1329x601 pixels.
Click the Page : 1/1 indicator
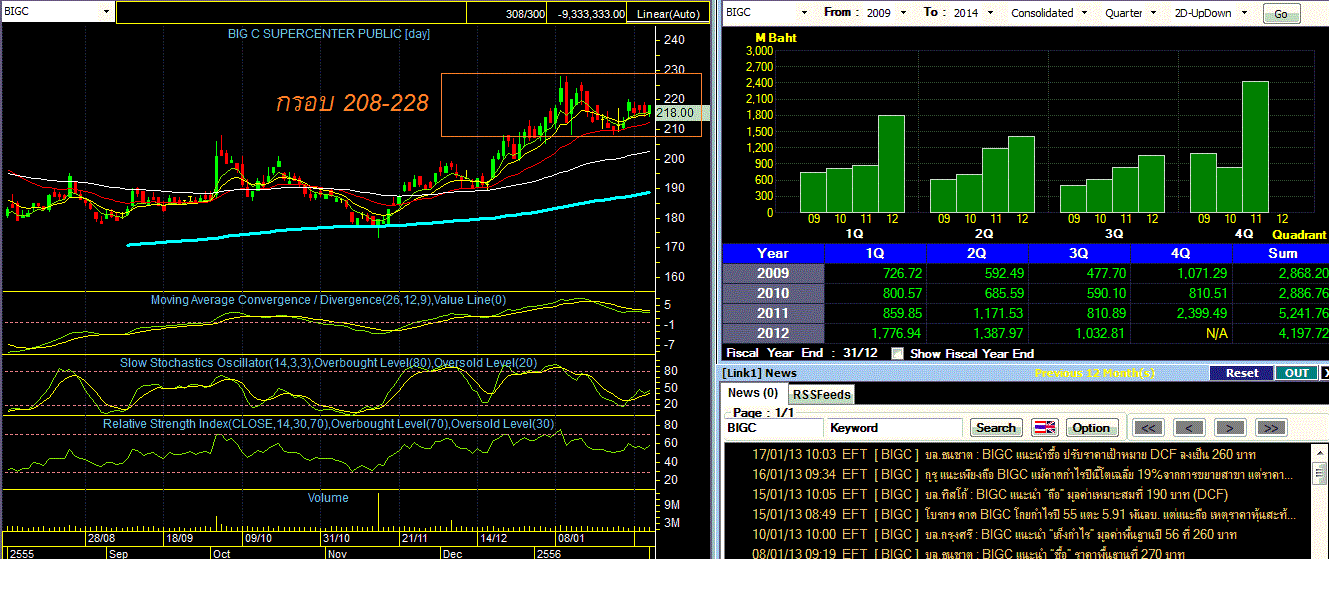point(764,412)
